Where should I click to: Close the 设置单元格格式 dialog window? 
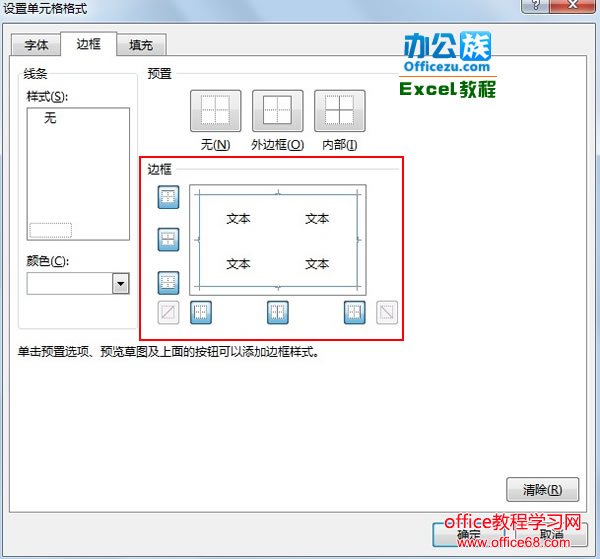(x=572, y=5)
